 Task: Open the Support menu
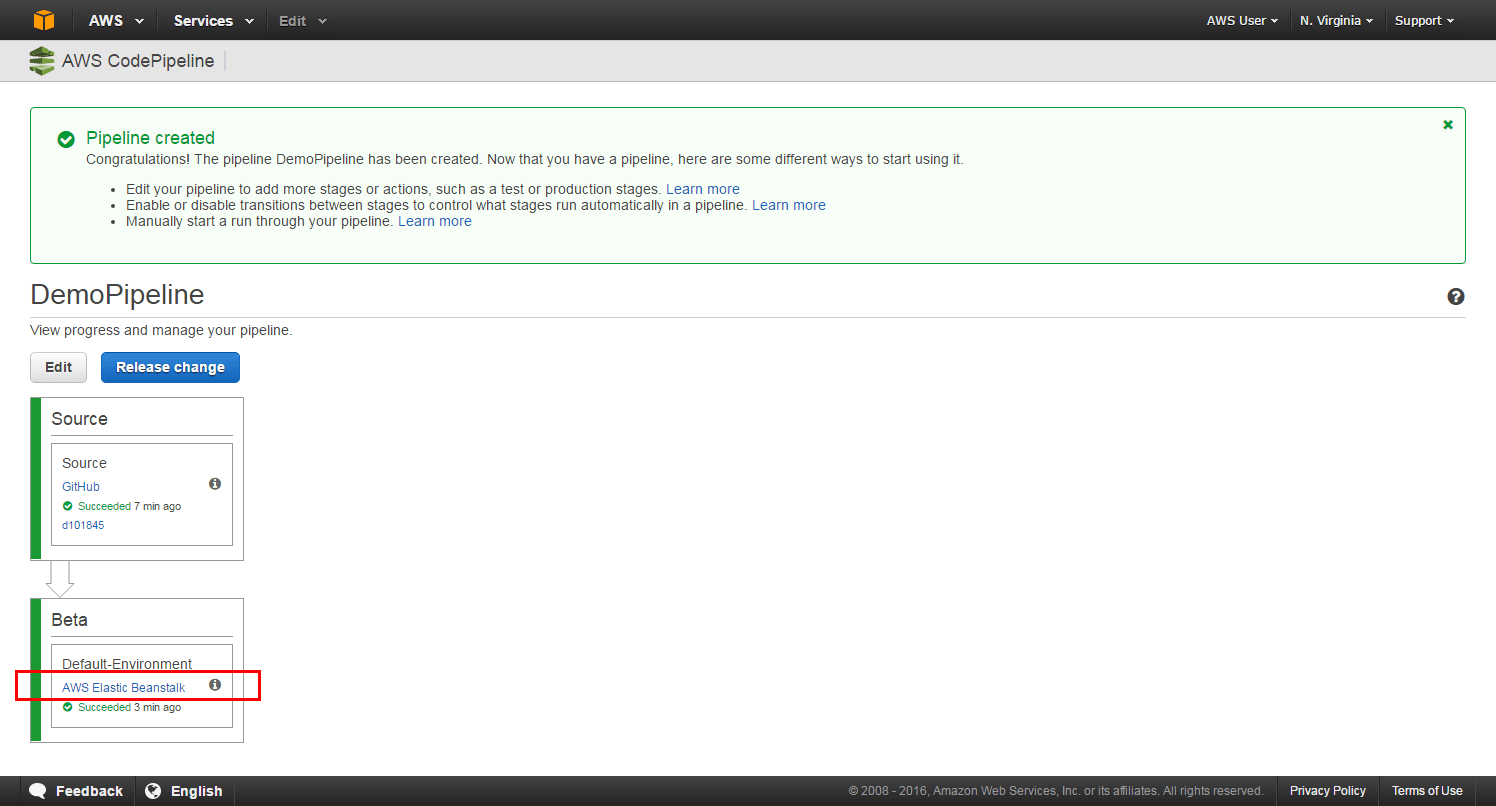[x=1424, y=21]
